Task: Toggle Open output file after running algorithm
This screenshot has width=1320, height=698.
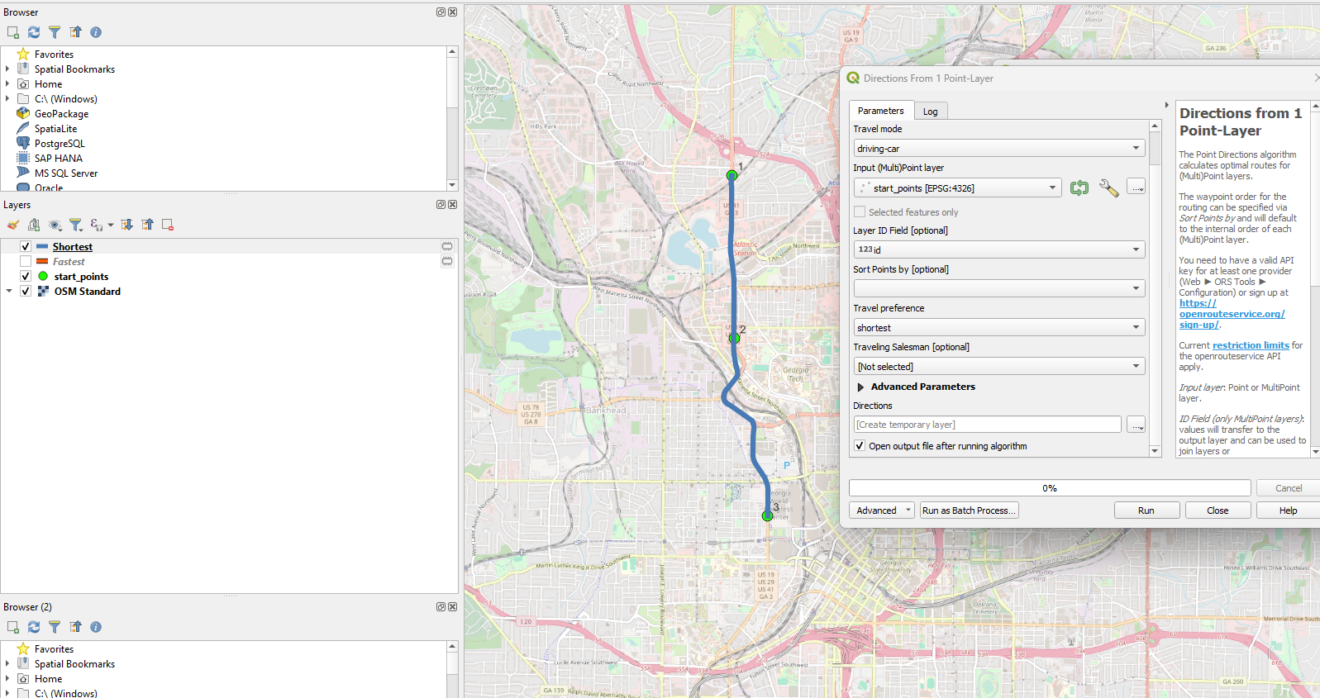Action: click(860, 446)
